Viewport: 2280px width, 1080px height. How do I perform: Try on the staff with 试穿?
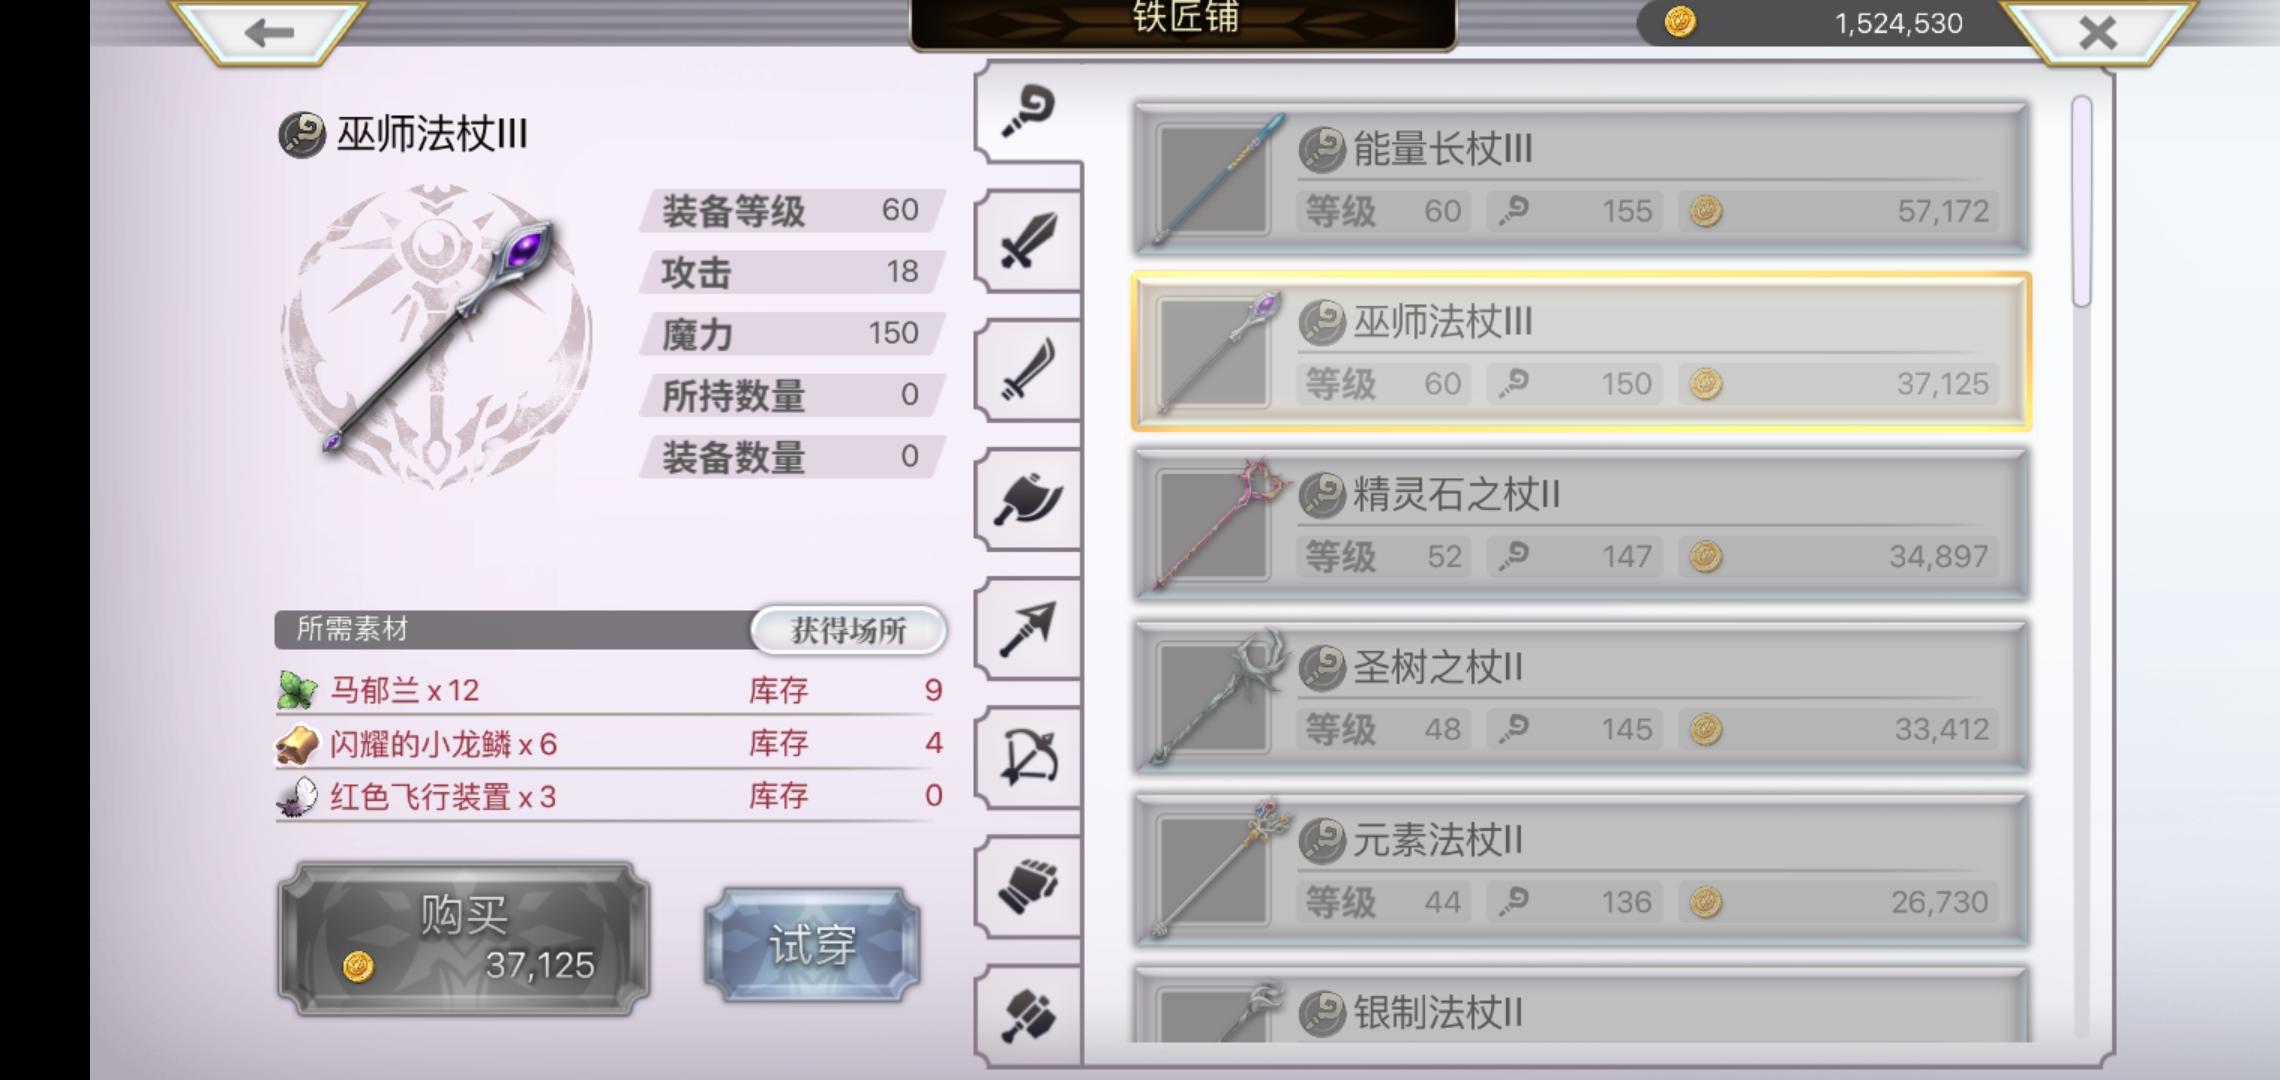812,944
